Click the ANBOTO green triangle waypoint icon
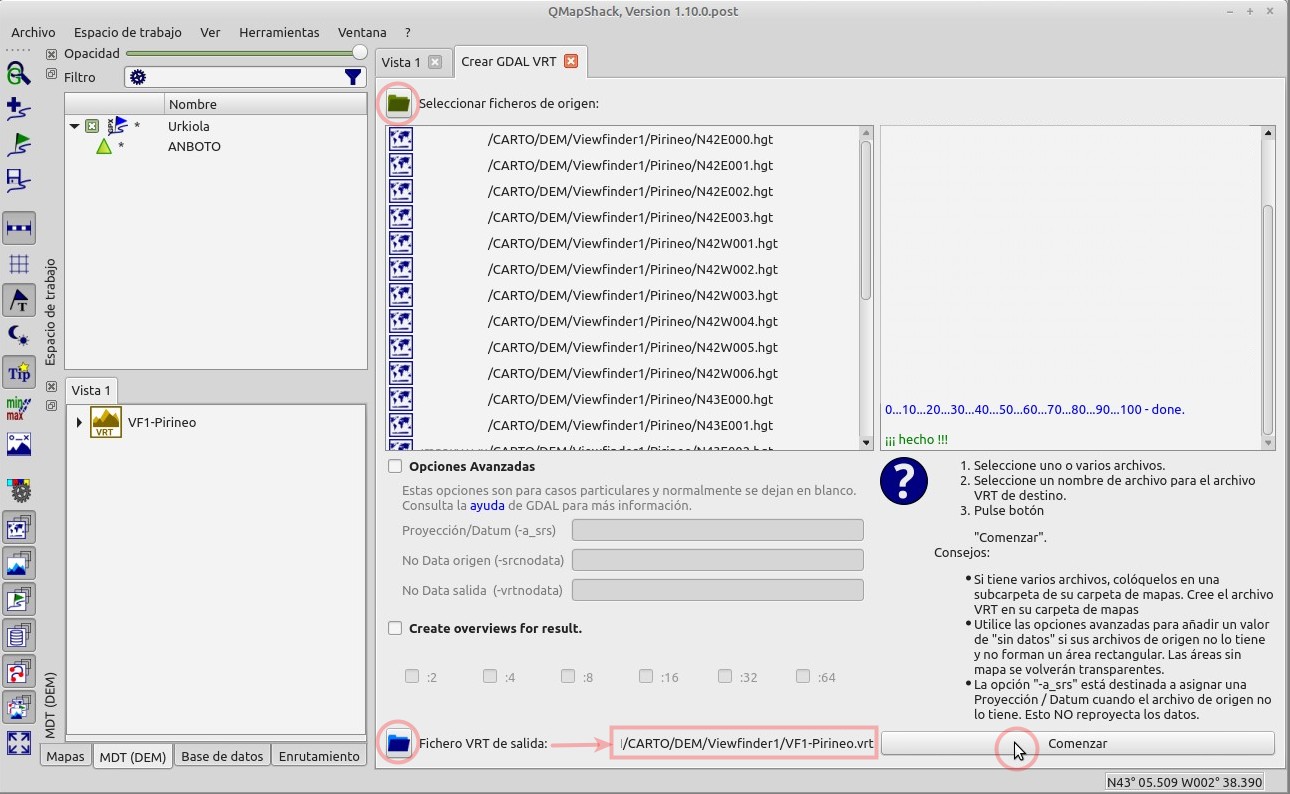This screenshot has height=794, width=1290. [104, 146]
